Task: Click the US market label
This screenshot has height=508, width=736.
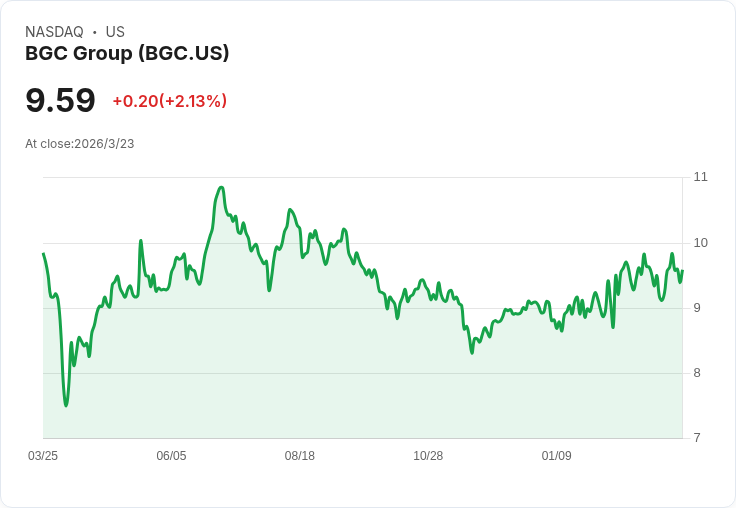Action: point(115,32)
